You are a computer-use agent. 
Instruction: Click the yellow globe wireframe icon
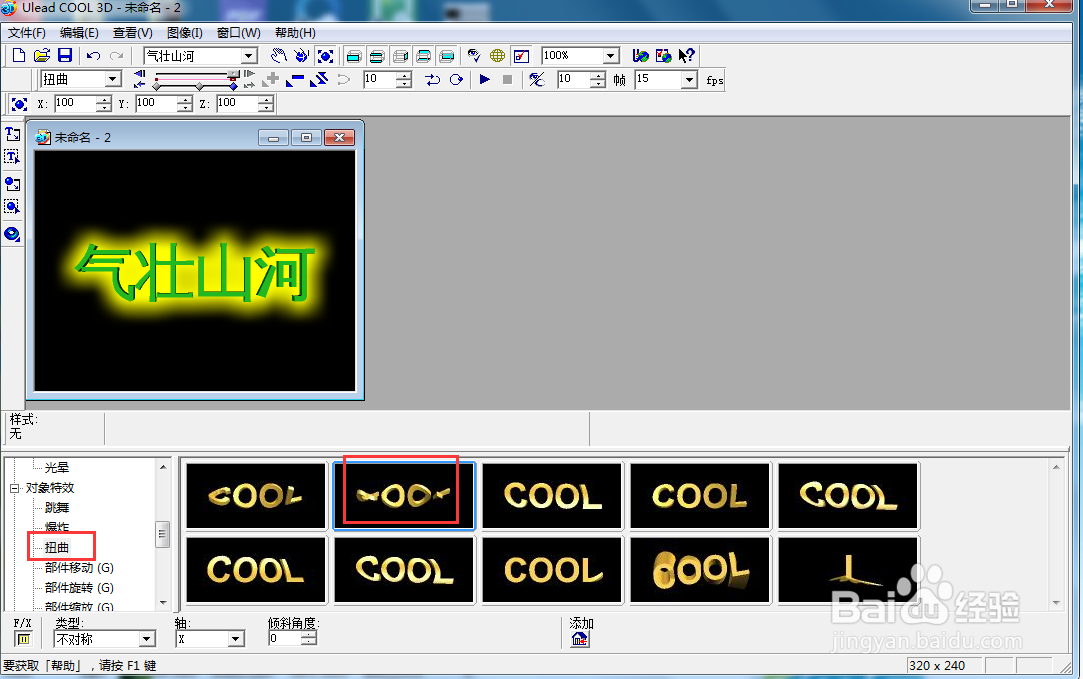point(497,55)
